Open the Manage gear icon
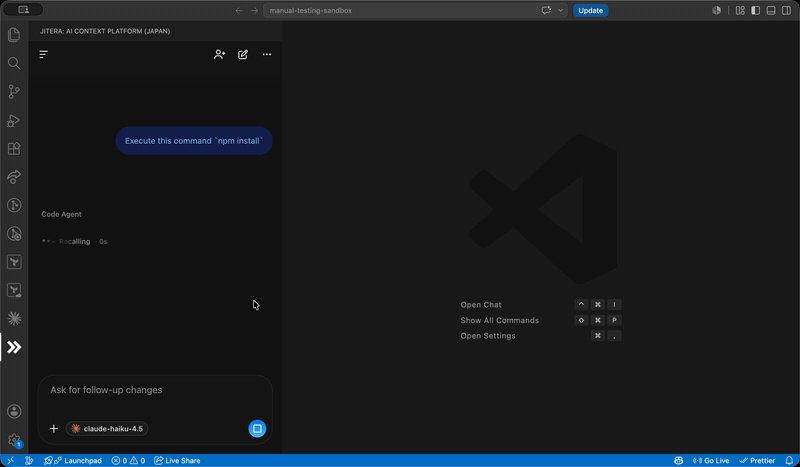800x467 pixels. coord(14,440)
